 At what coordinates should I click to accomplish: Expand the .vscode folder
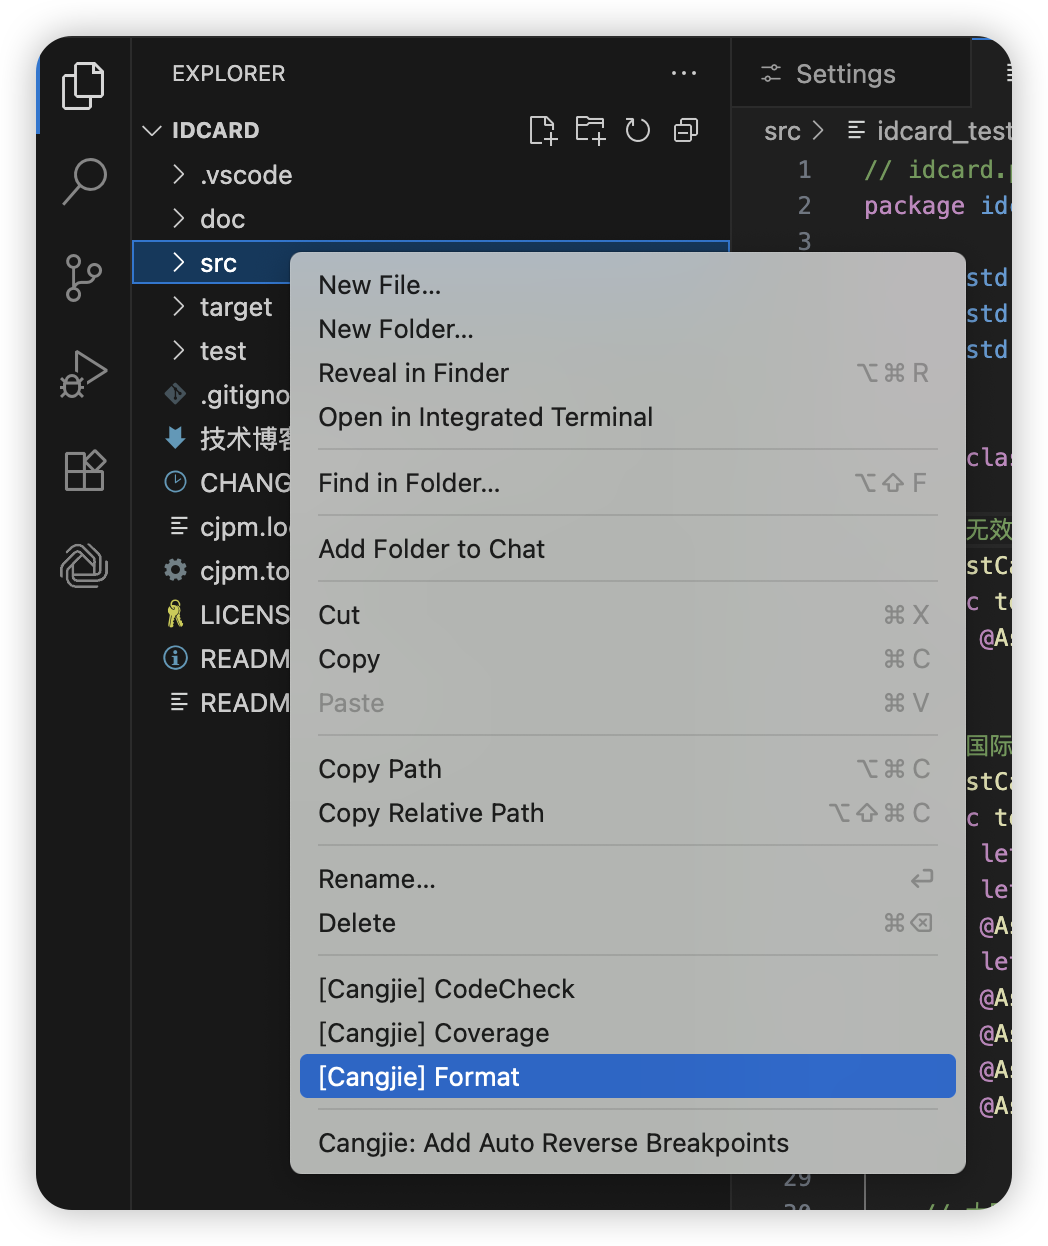[x=179, y=174]
